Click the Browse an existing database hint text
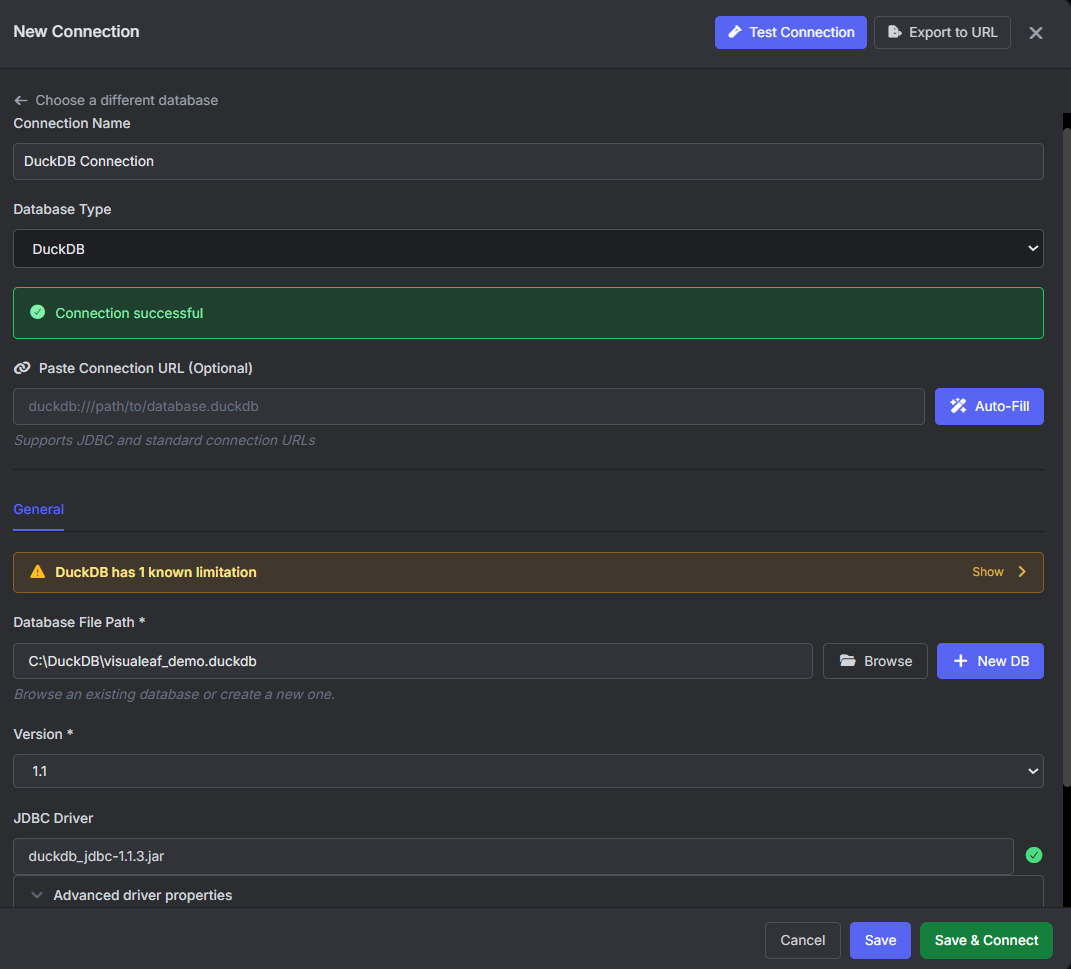 point(174,694)
